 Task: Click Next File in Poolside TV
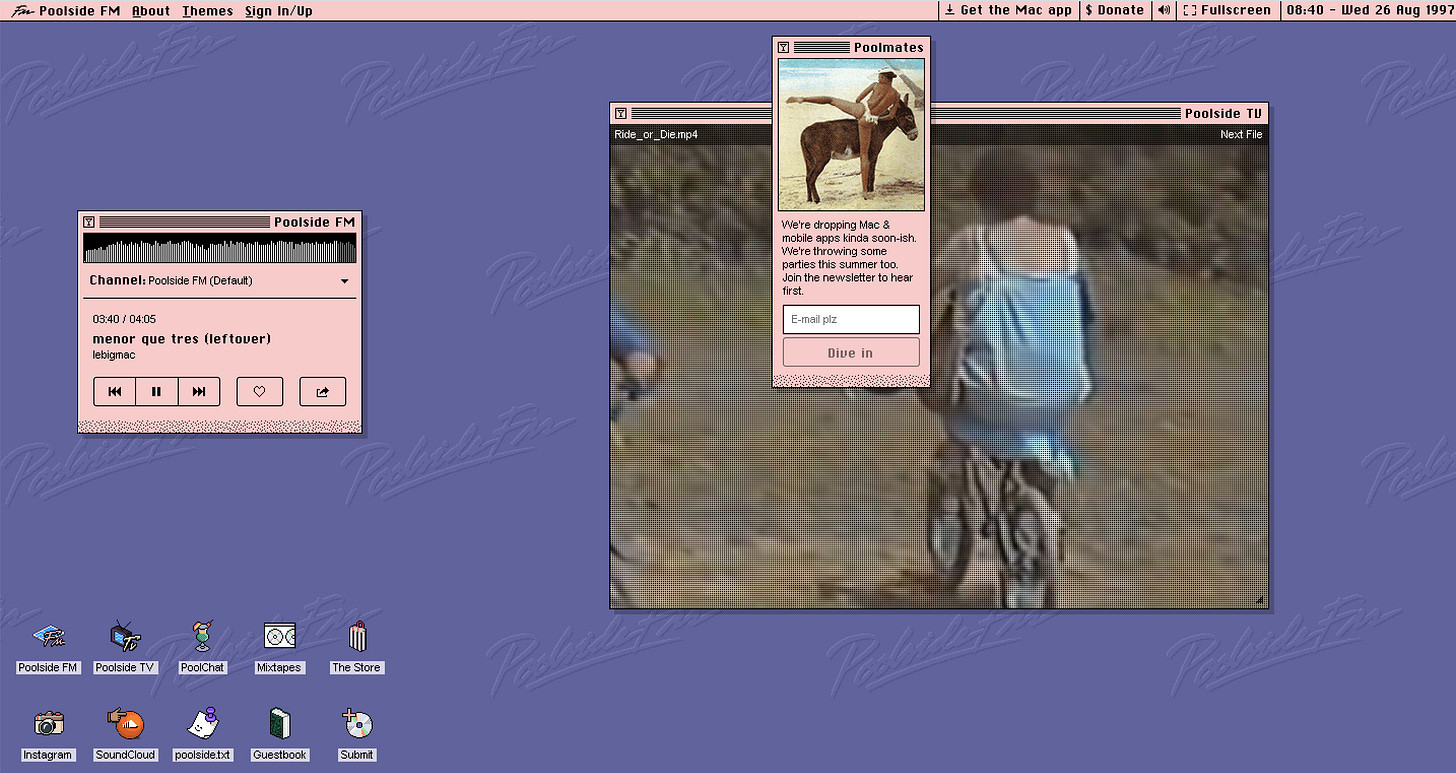click(x=1241, y=134)
